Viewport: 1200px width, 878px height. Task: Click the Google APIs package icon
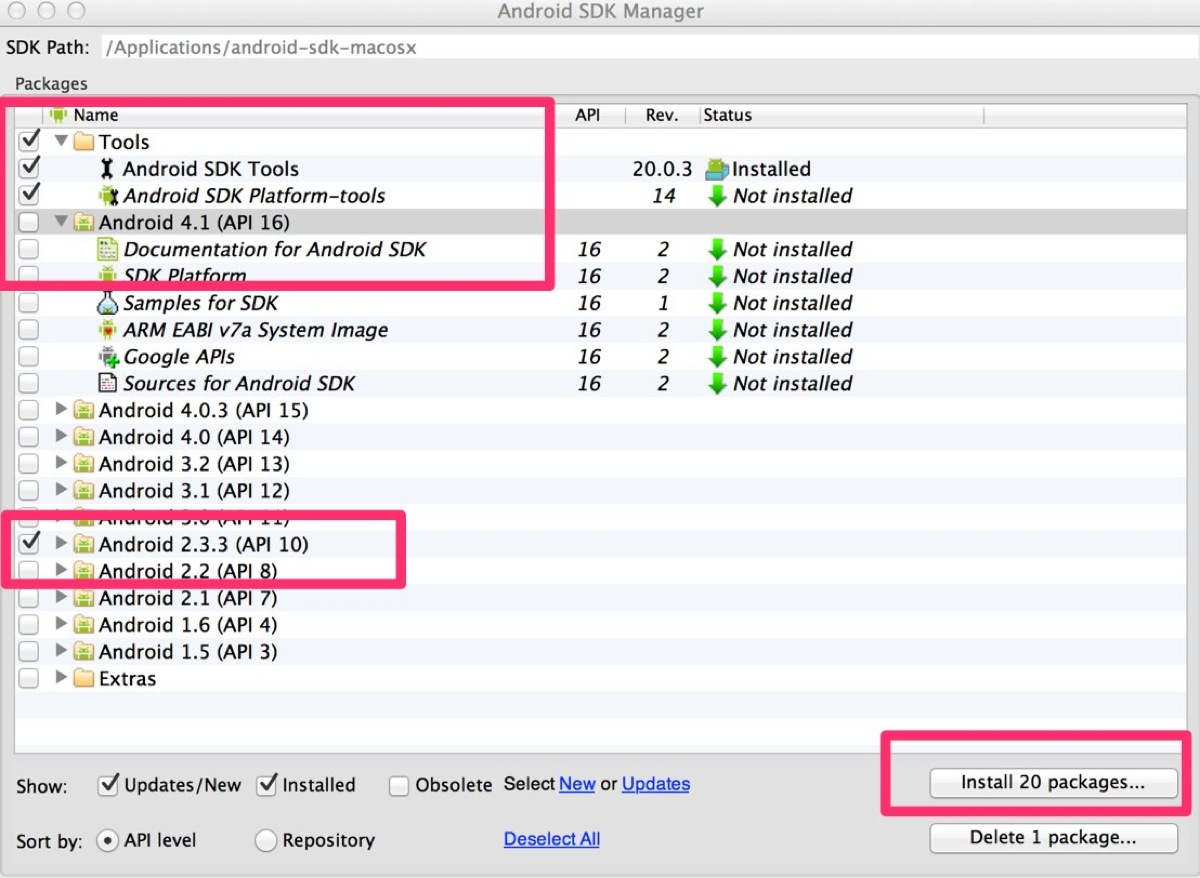107,357
